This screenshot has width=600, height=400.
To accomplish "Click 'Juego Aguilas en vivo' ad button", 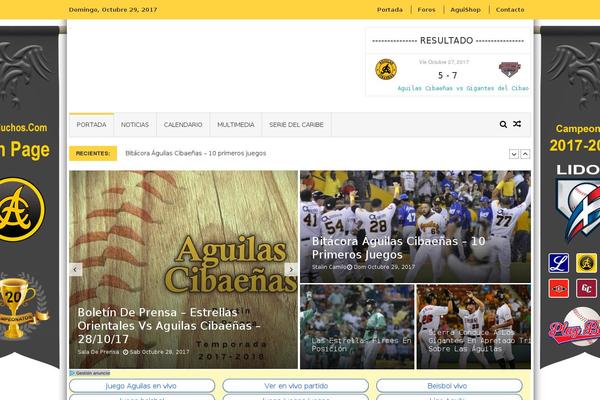I will click(142, 386).
